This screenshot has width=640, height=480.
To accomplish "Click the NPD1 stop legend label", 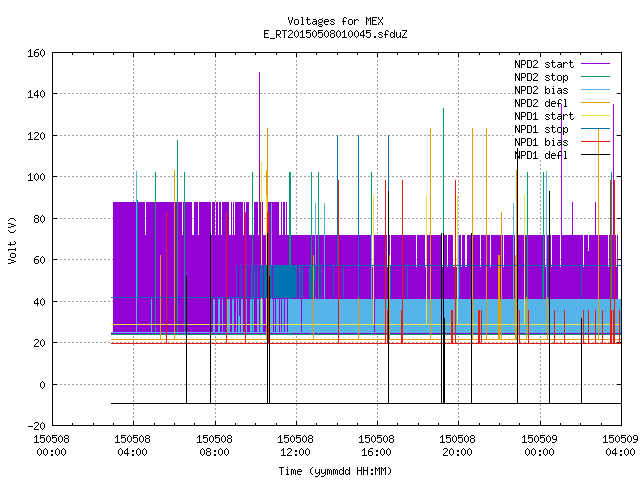I will 541,129.
